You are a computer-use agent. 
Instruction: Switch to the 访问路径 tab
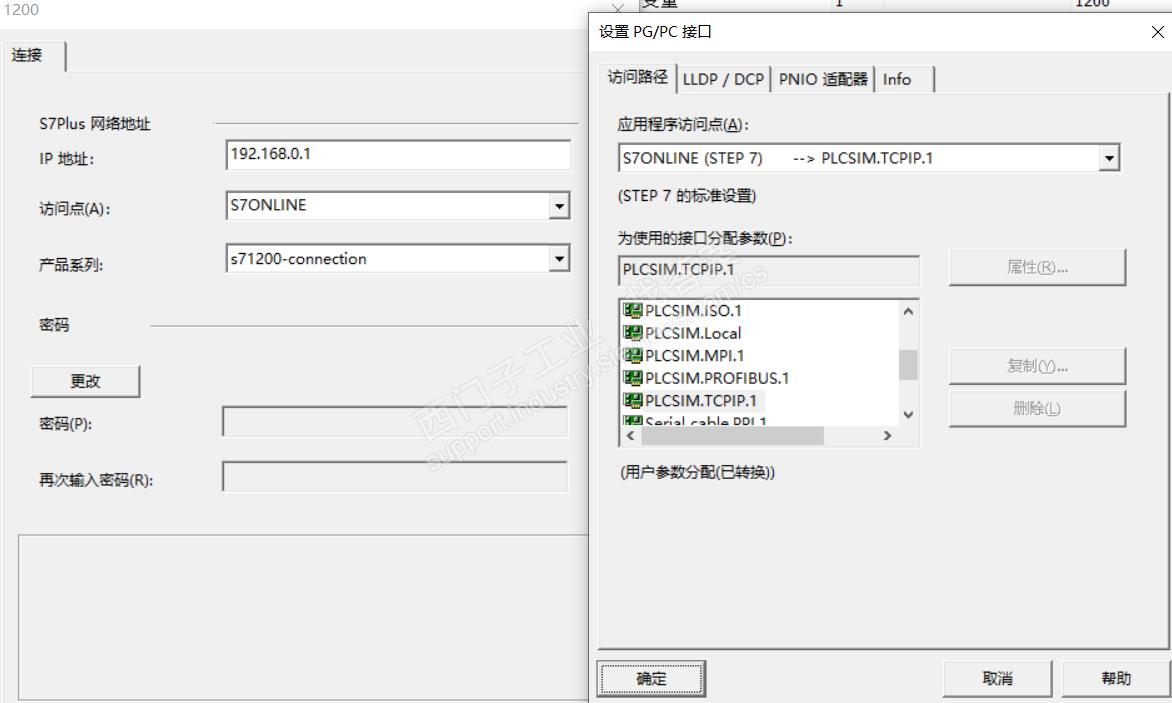[x=638, y=77]
